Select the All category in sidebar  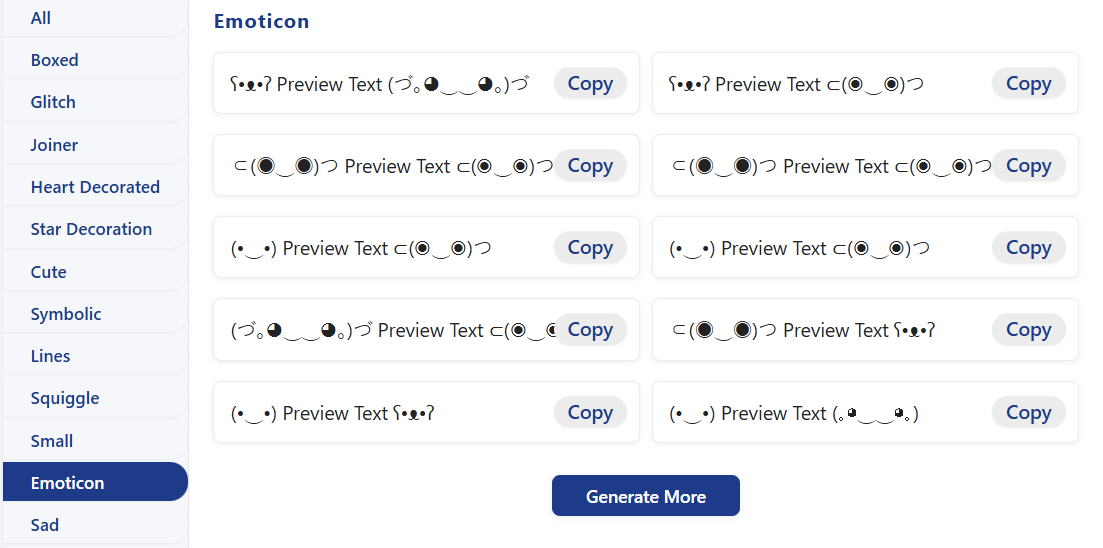[x=95, y=18]
